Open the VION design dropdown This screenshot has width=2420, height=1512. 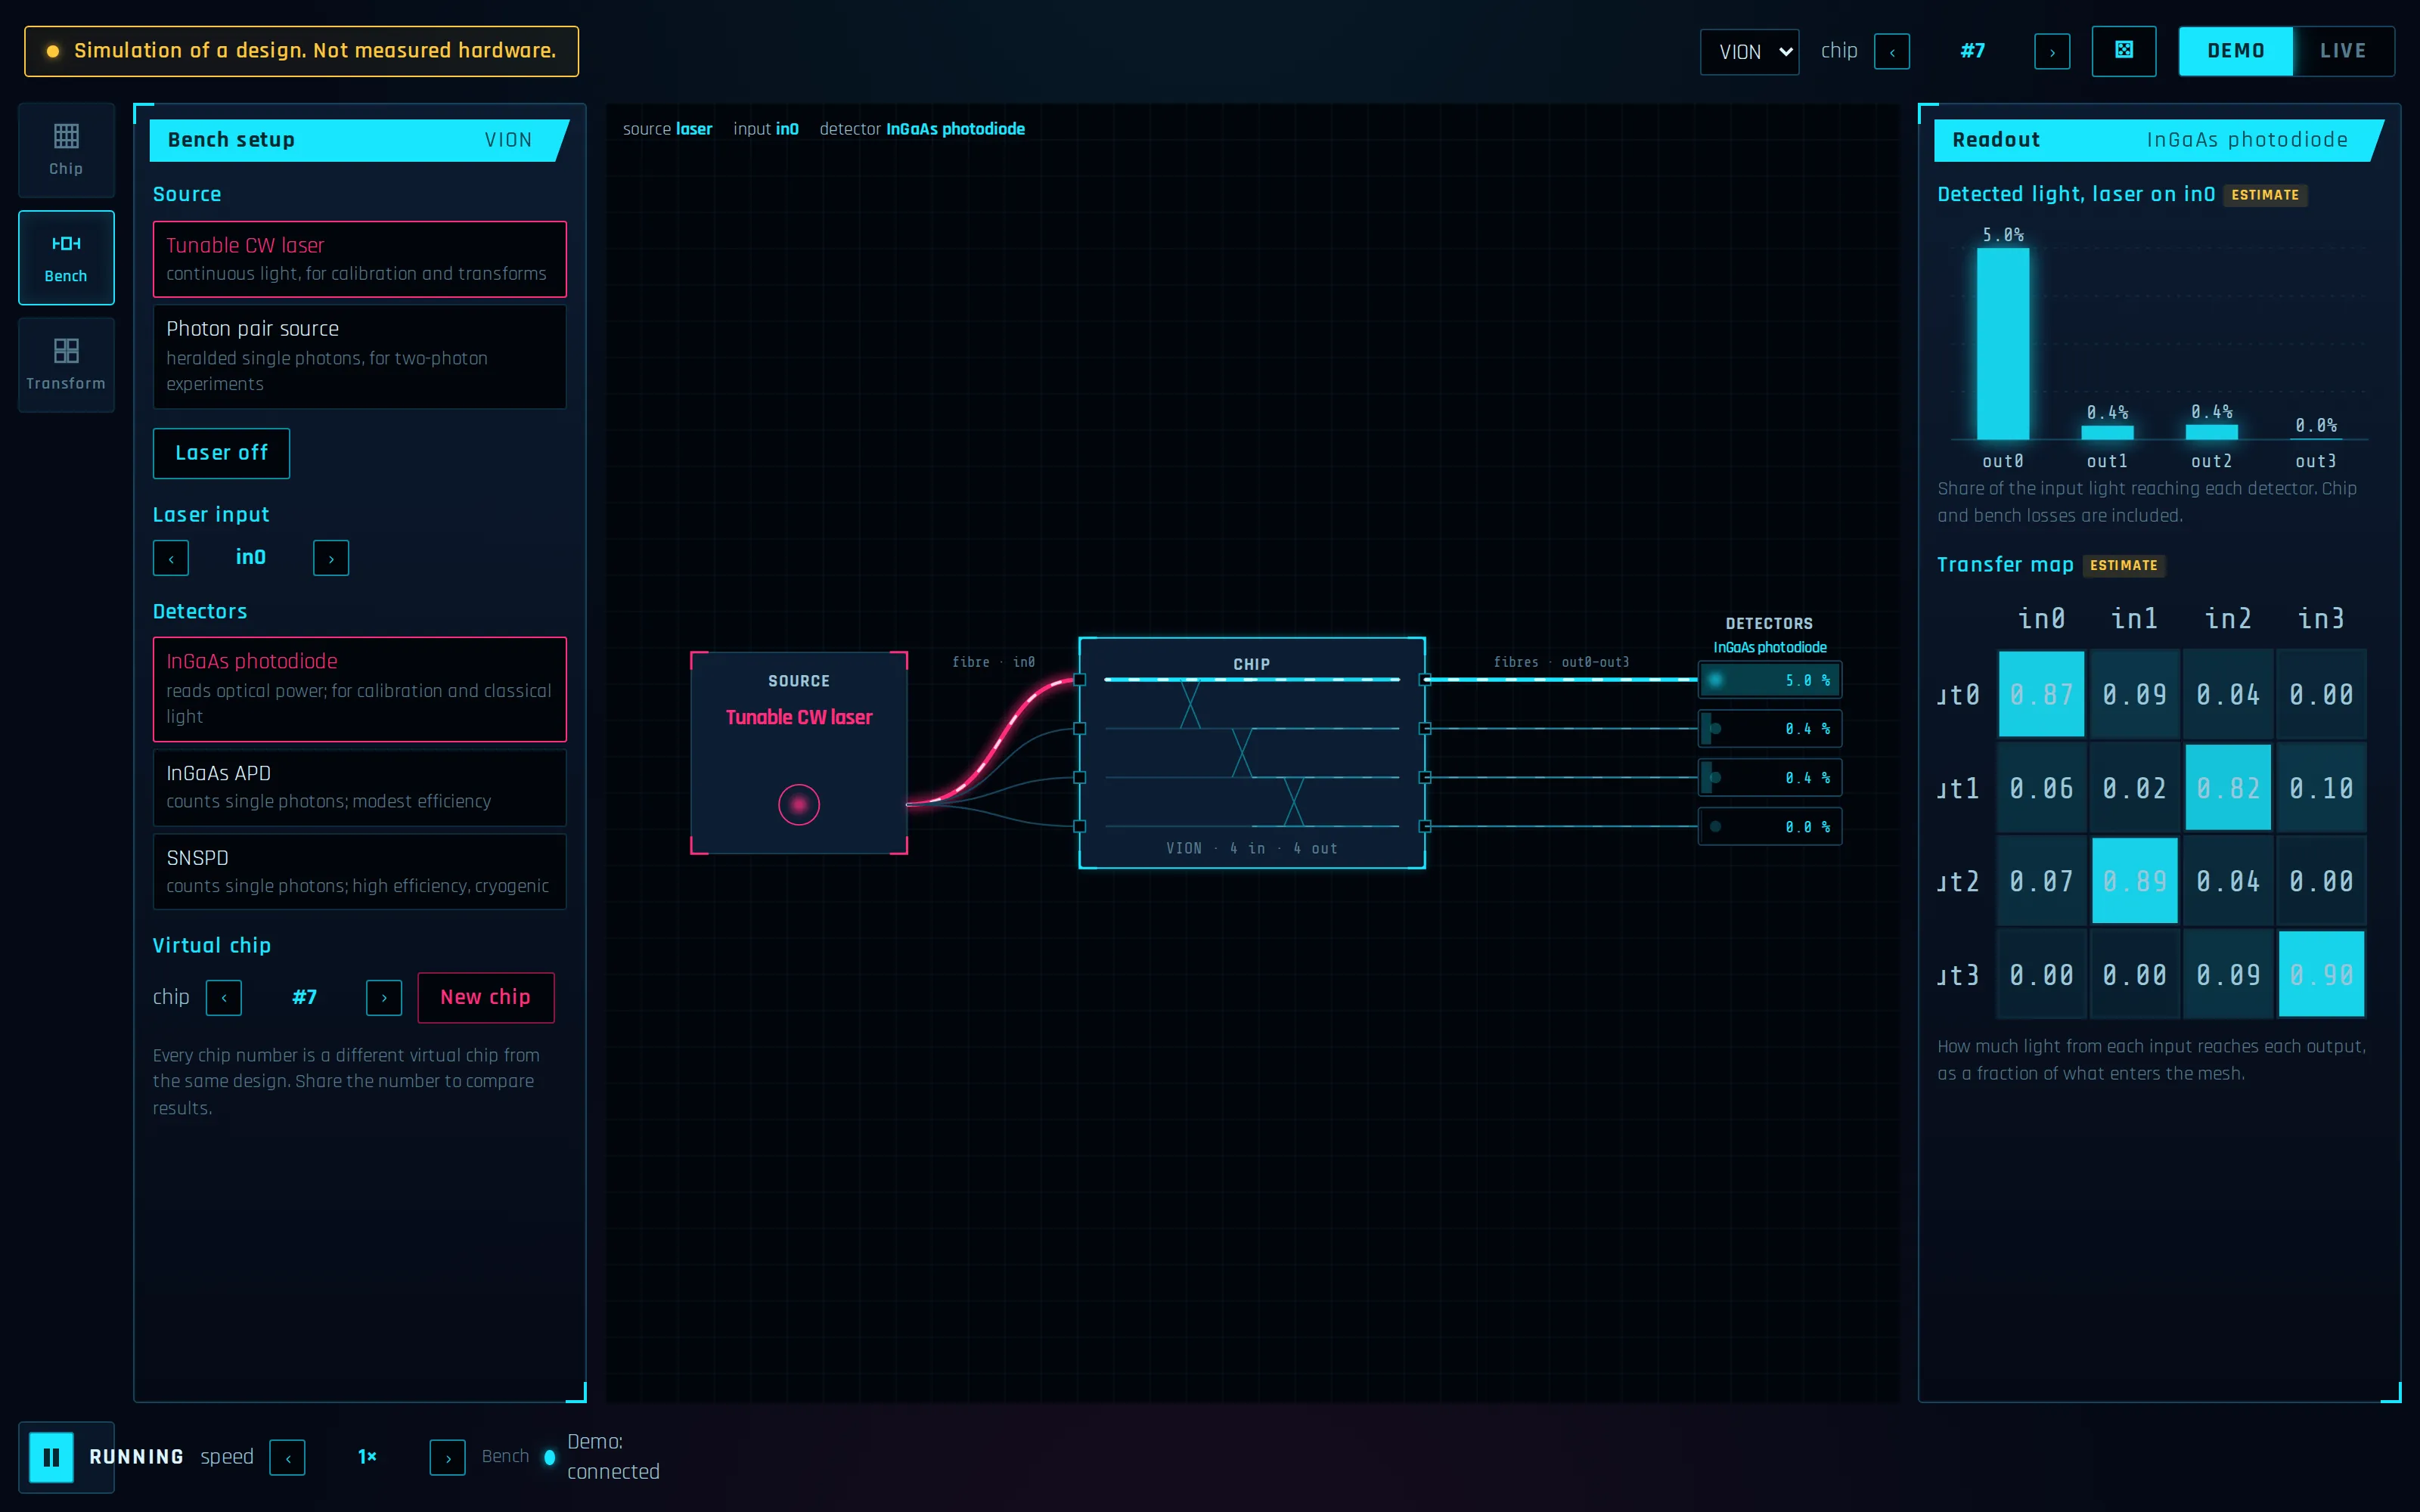1749,52
